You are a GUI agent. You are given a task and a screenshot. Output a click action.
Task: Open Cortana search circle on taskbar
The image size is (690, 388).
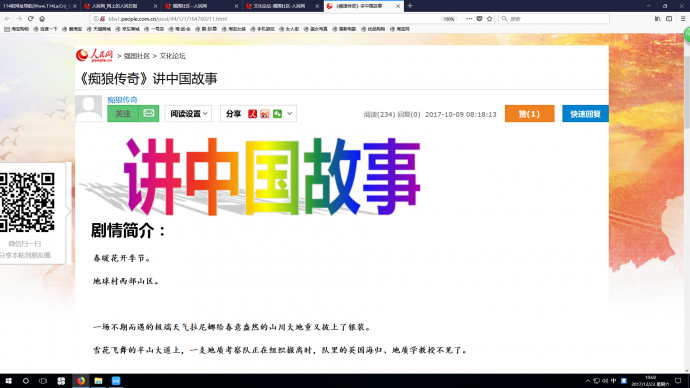[x=26, y=381]
